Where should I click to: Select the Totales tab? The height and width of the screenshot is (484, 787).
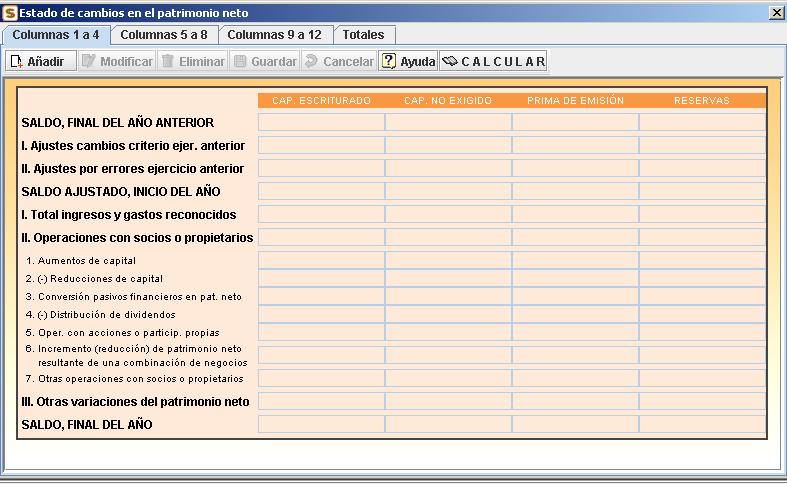tap(363, 35)
